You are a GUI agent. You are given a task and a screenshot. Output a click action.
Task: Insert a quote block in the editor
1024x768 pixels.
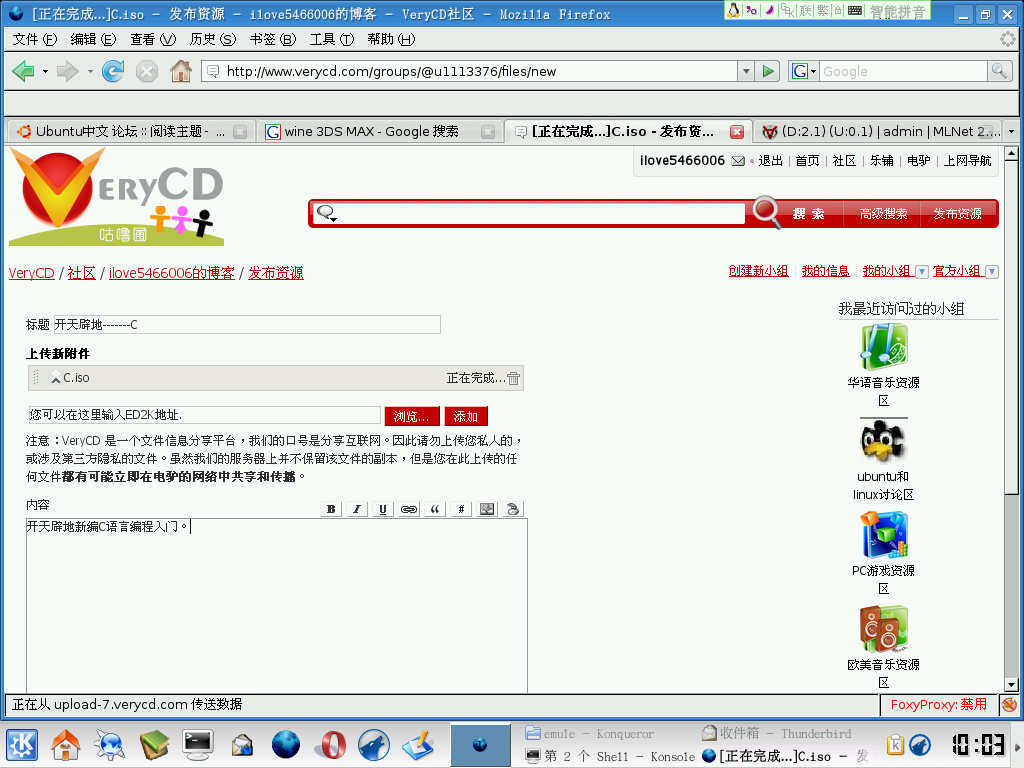(435, 509)
